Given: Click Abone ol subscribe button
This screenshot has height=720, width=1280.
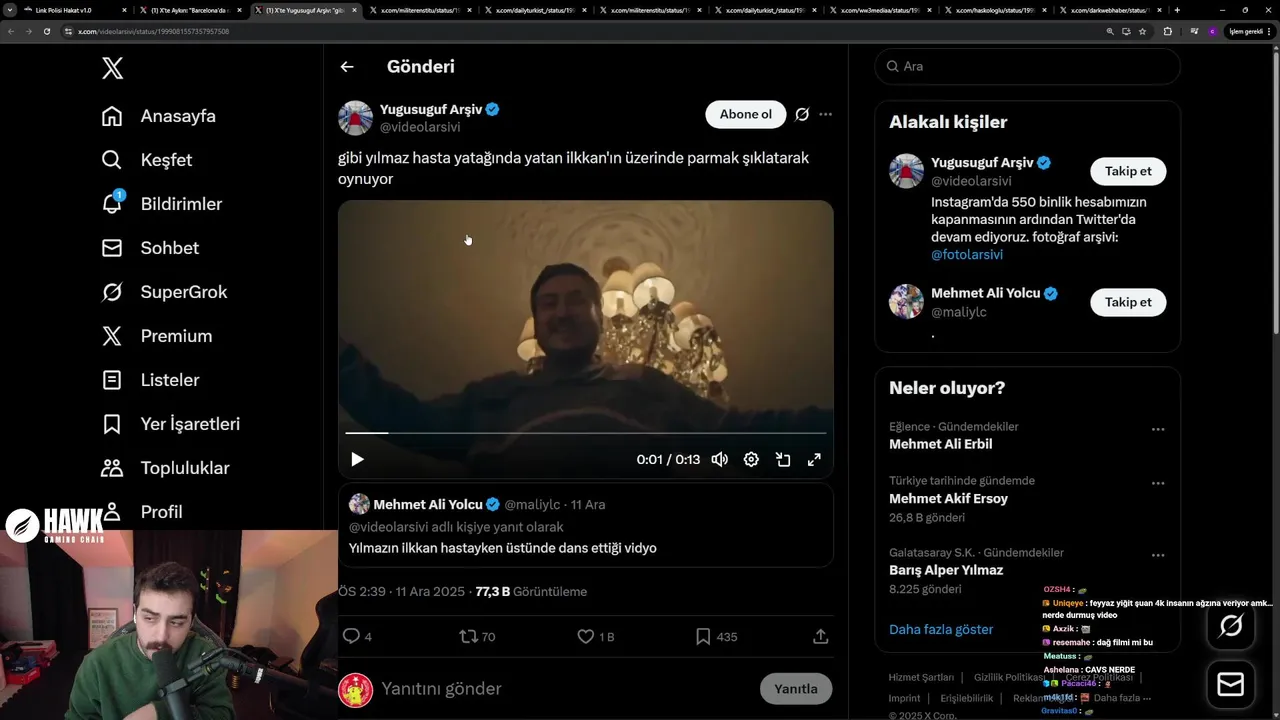Looking at the screenshot, I should point(746,114).
